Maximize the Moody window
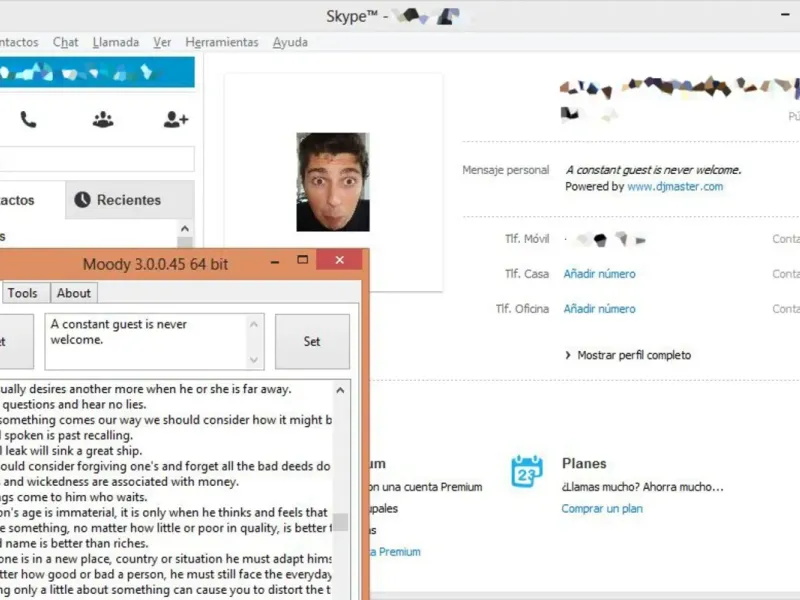 point(303,260)
